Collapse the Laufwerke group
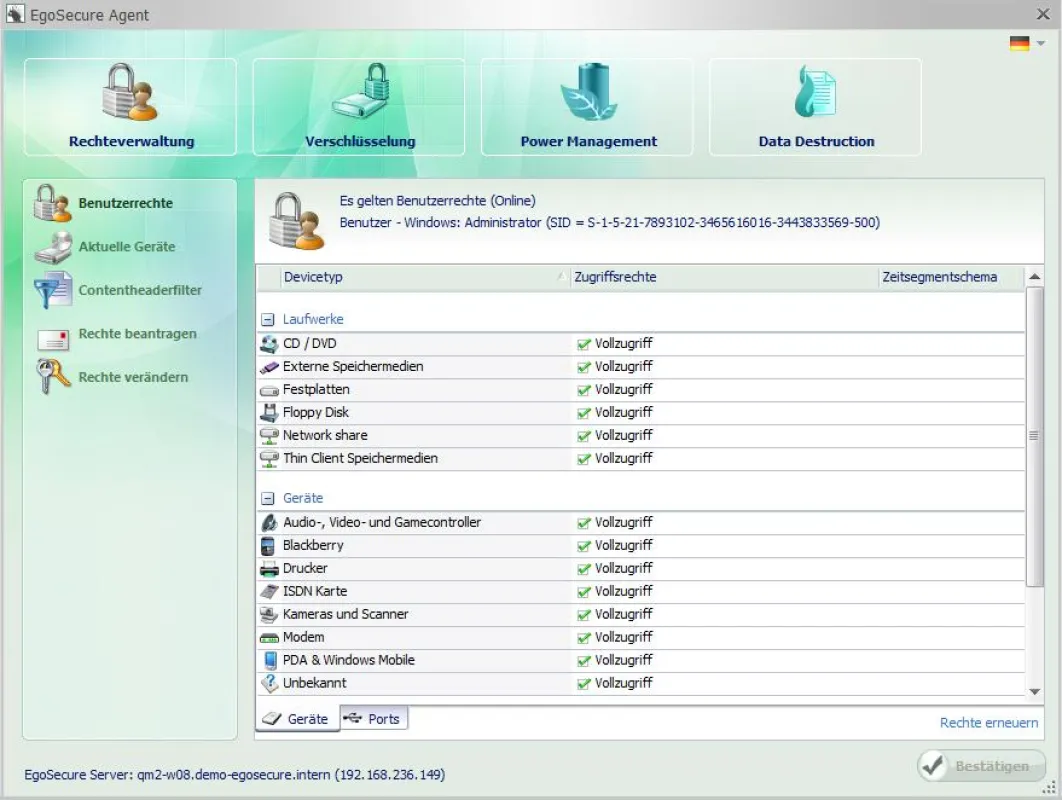The image size is (1062, 800). tap(268, 320)
